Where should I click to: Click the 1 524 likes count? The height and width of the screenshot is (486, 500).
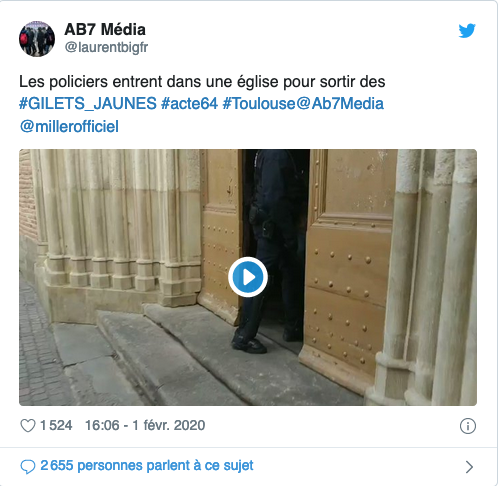click(56, 426)
